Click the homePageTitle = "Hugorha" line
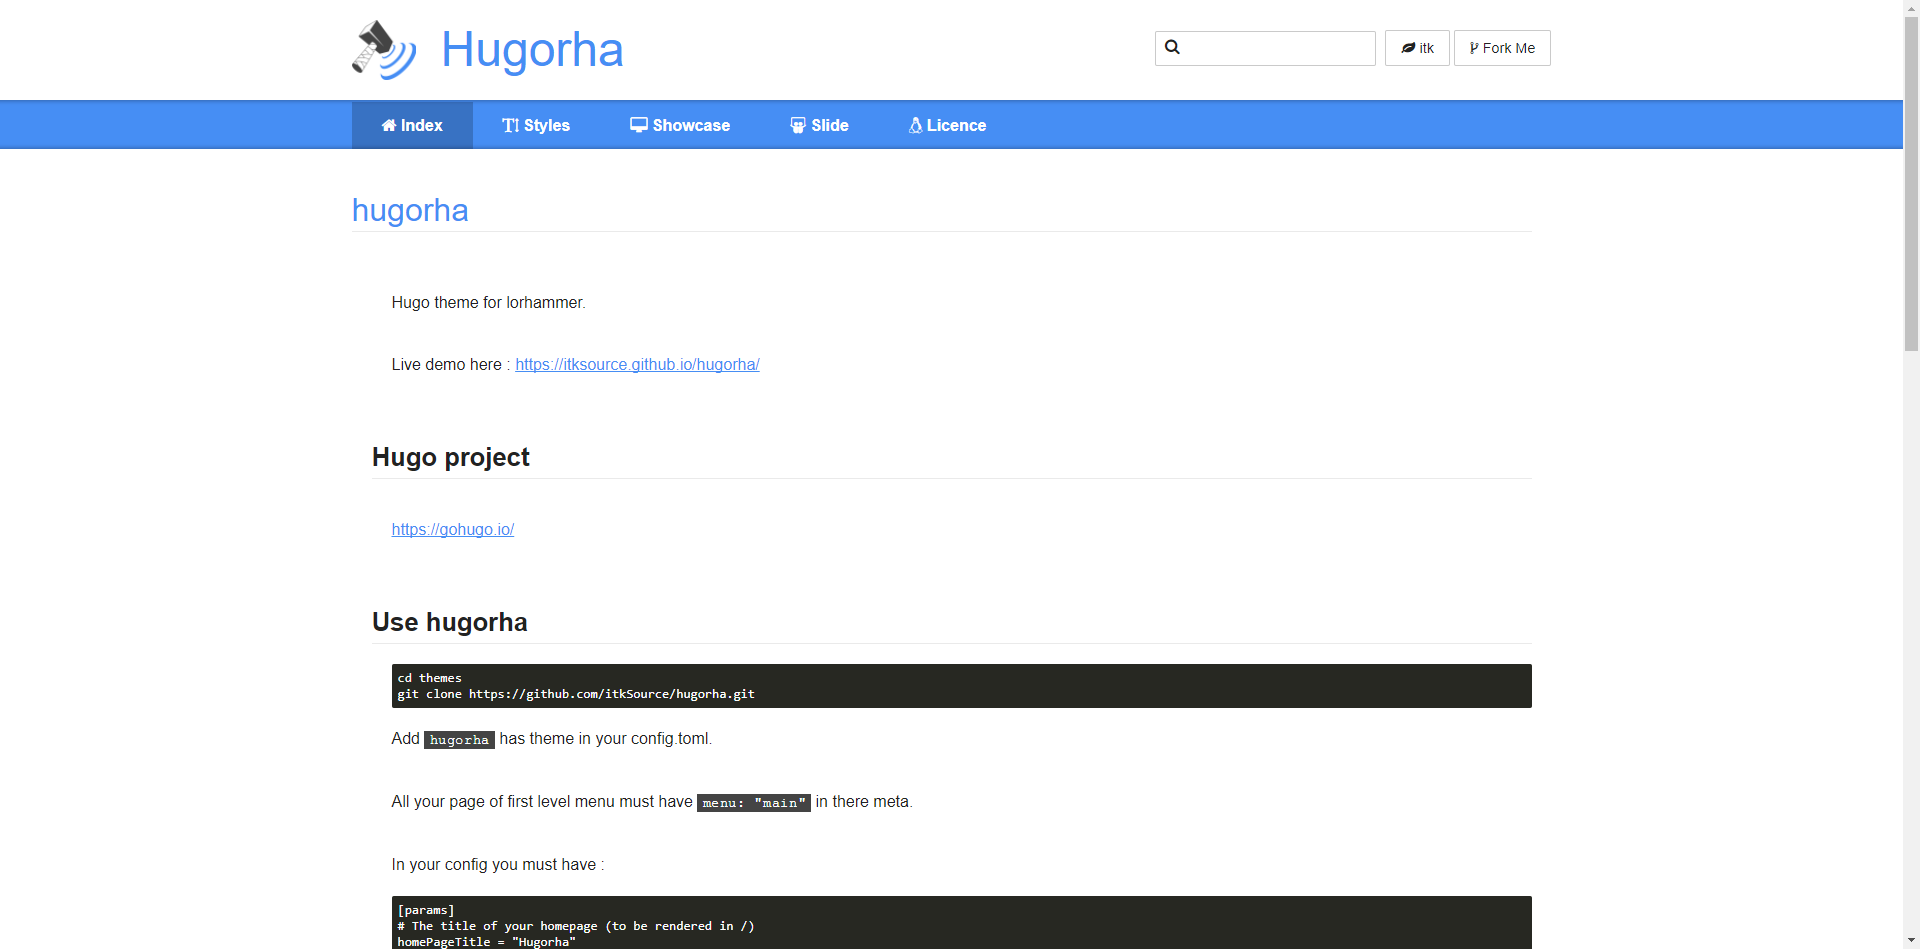 [487, 942]
